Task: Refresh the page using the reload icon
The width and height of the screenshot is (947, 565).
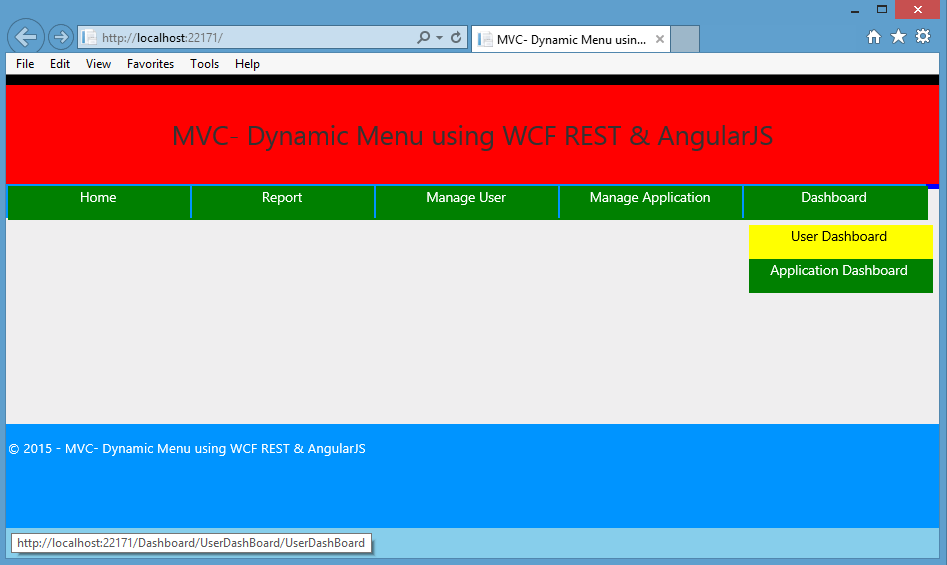Action: [x=456, y=37]
